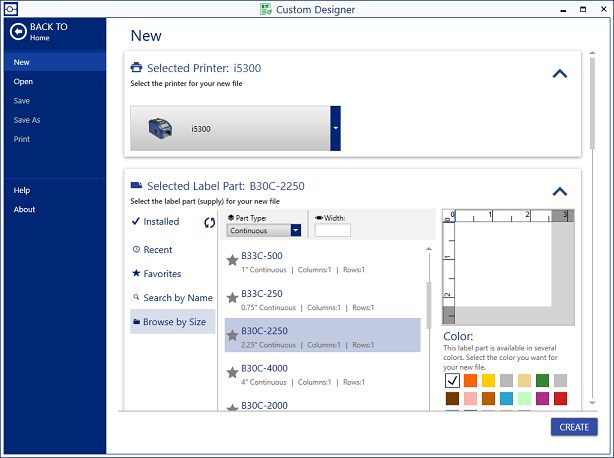Pick the magenta color swatch

(542, 398)
